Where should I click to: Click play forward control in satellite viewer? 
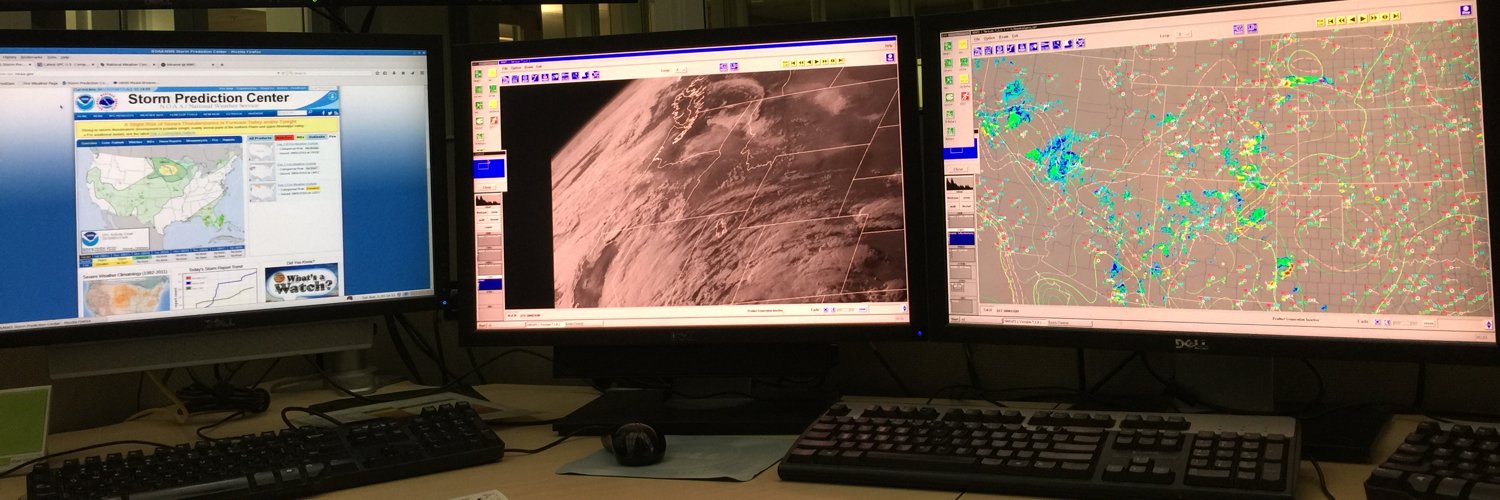817,62
